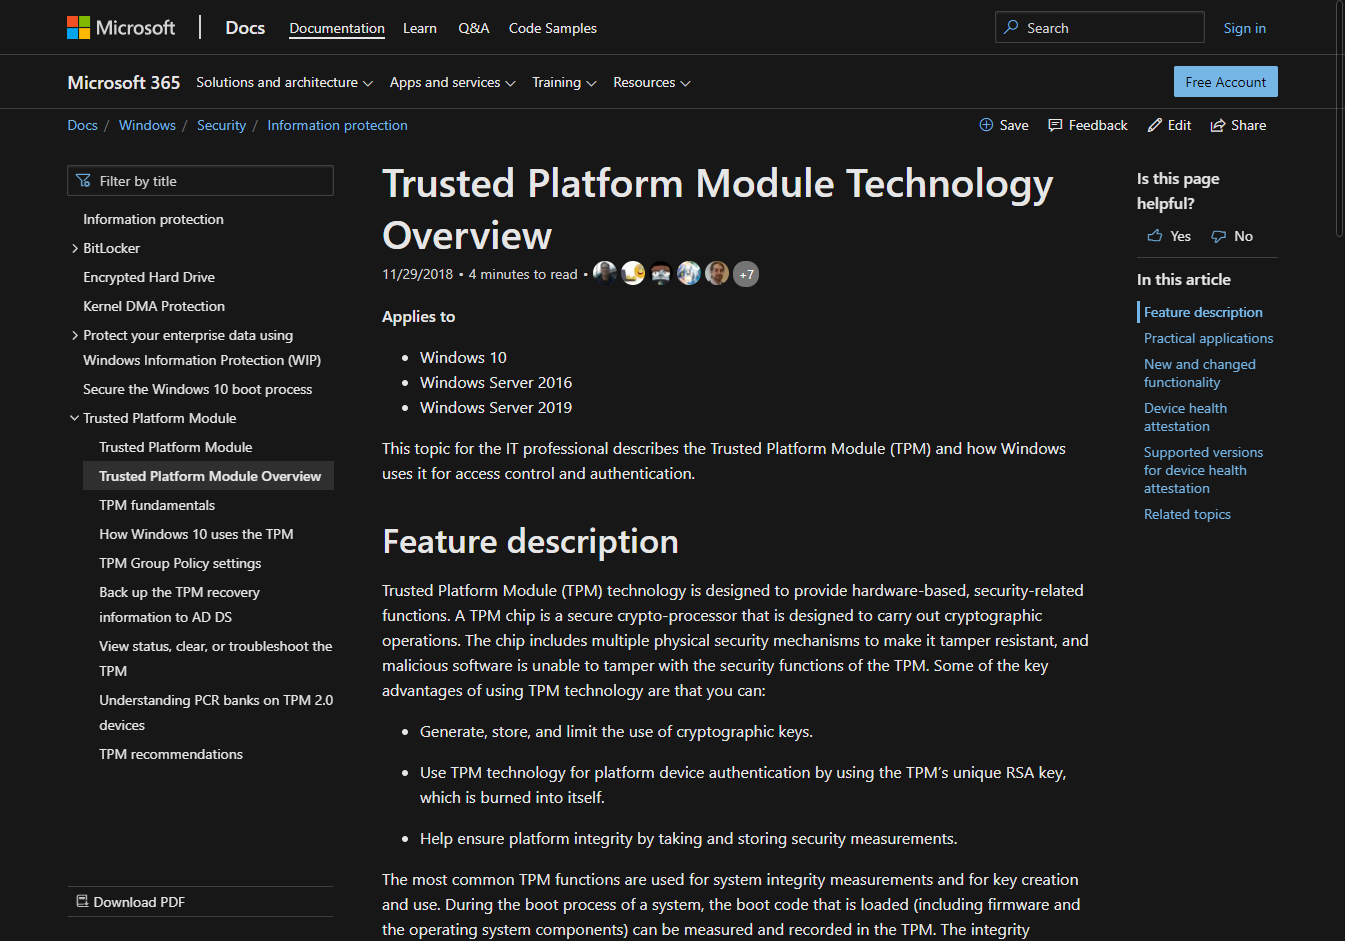The width and height of the screenshot is (1345, 941).
Task: Open Trusted Platform Module child item
Action: pos(175,447)
